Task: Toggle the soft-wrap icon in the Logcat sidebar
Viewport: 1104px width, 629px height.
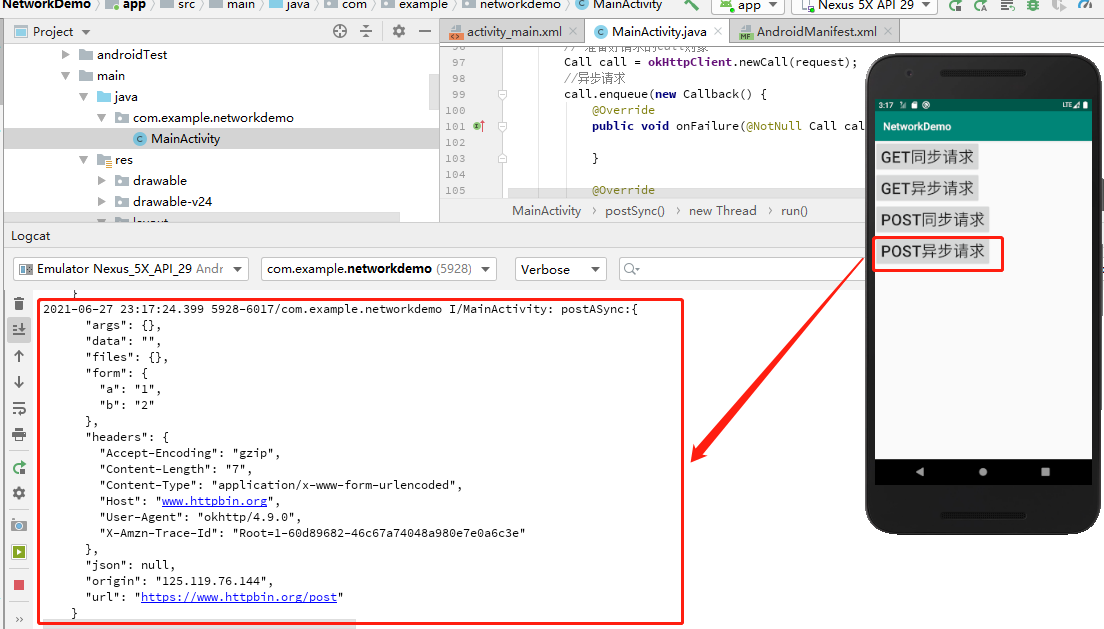Action: (19, 409)
